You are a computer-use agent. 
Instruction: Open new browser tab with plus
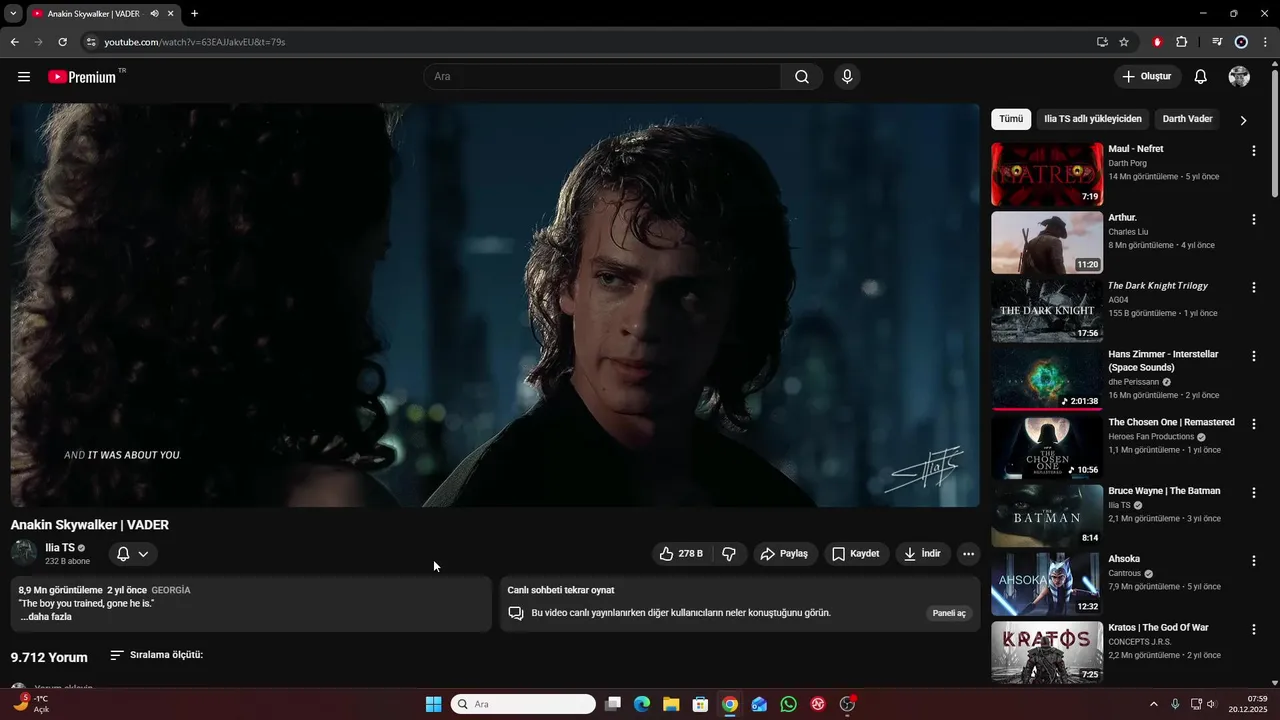pos(194,14)
